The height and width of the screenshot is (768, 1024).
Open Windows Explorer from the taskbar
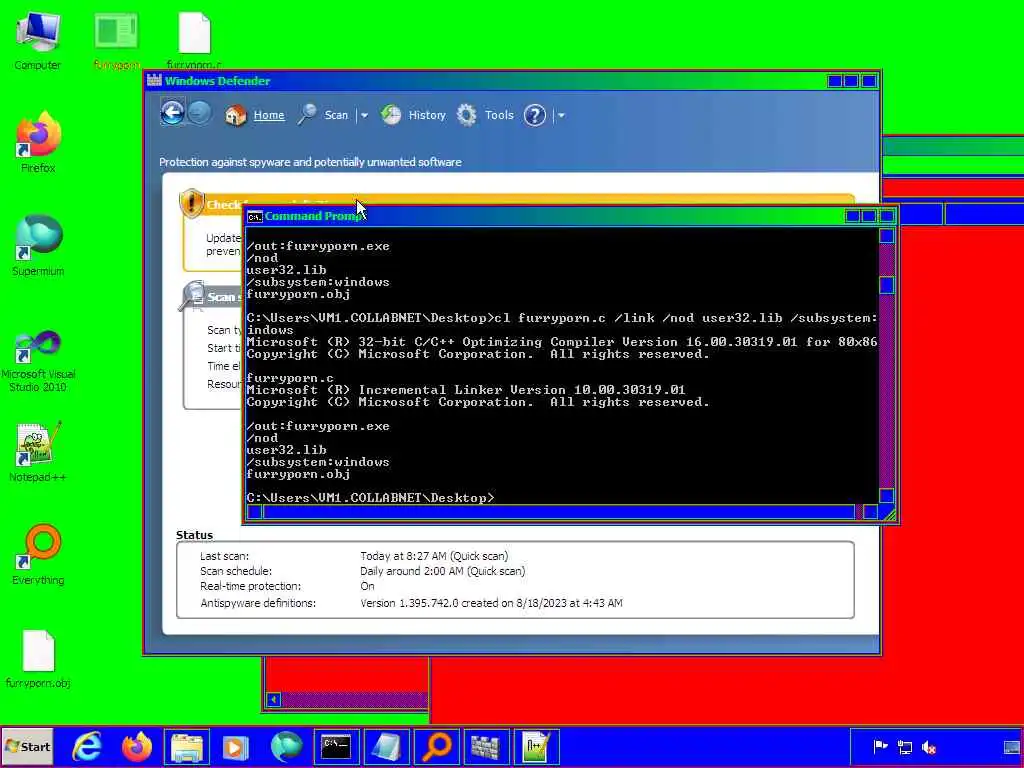click(x=187, y=746)
